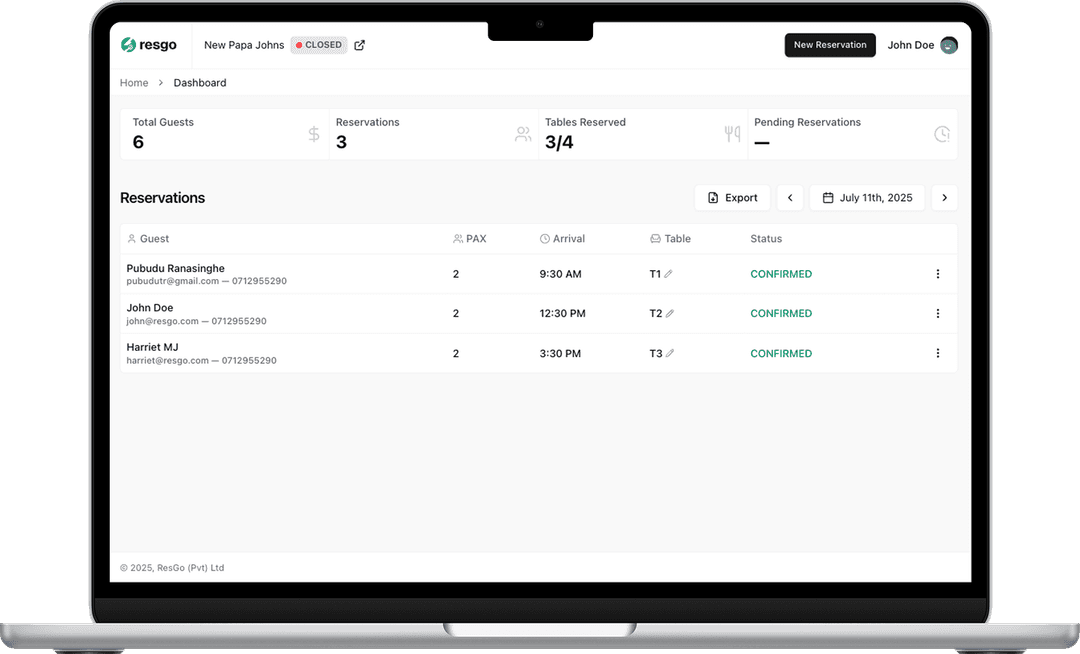Viewport: 1080px width, 654px height.
Task: Click the calendar icon in date button
Action: click(828, 198)
